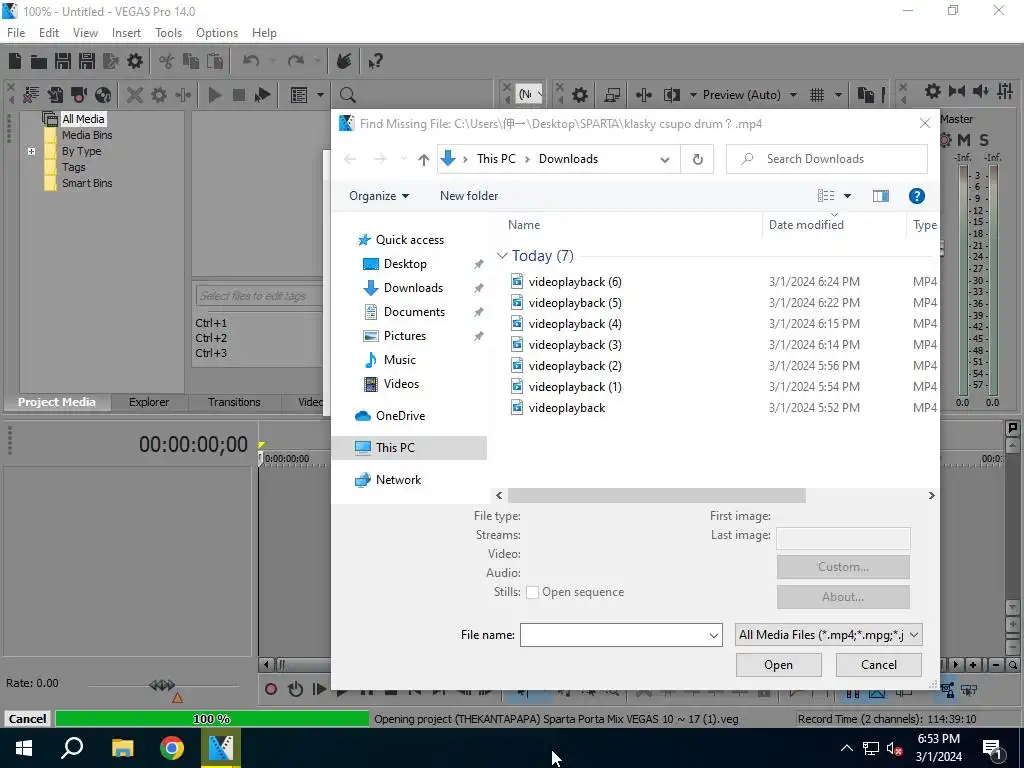This screenshot has width=1024, height=768.
Task: Check the Open sequence checkbox
Action: [532, 592]
